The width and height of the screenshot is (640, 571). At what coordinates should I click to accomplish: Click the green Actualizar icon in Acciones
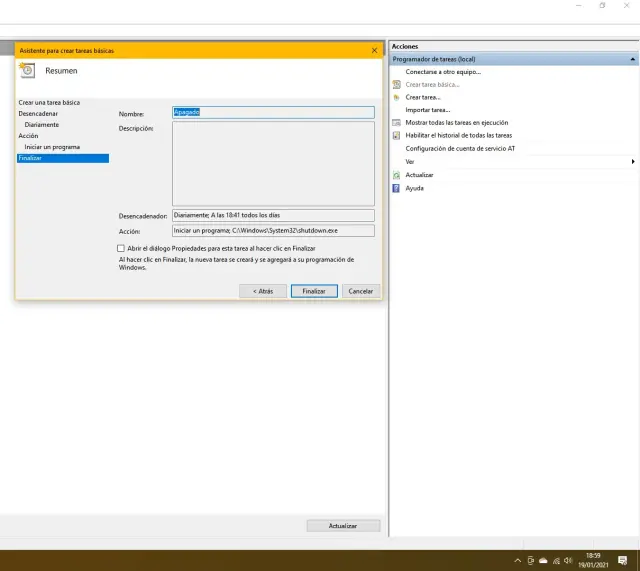pos(397,175)
